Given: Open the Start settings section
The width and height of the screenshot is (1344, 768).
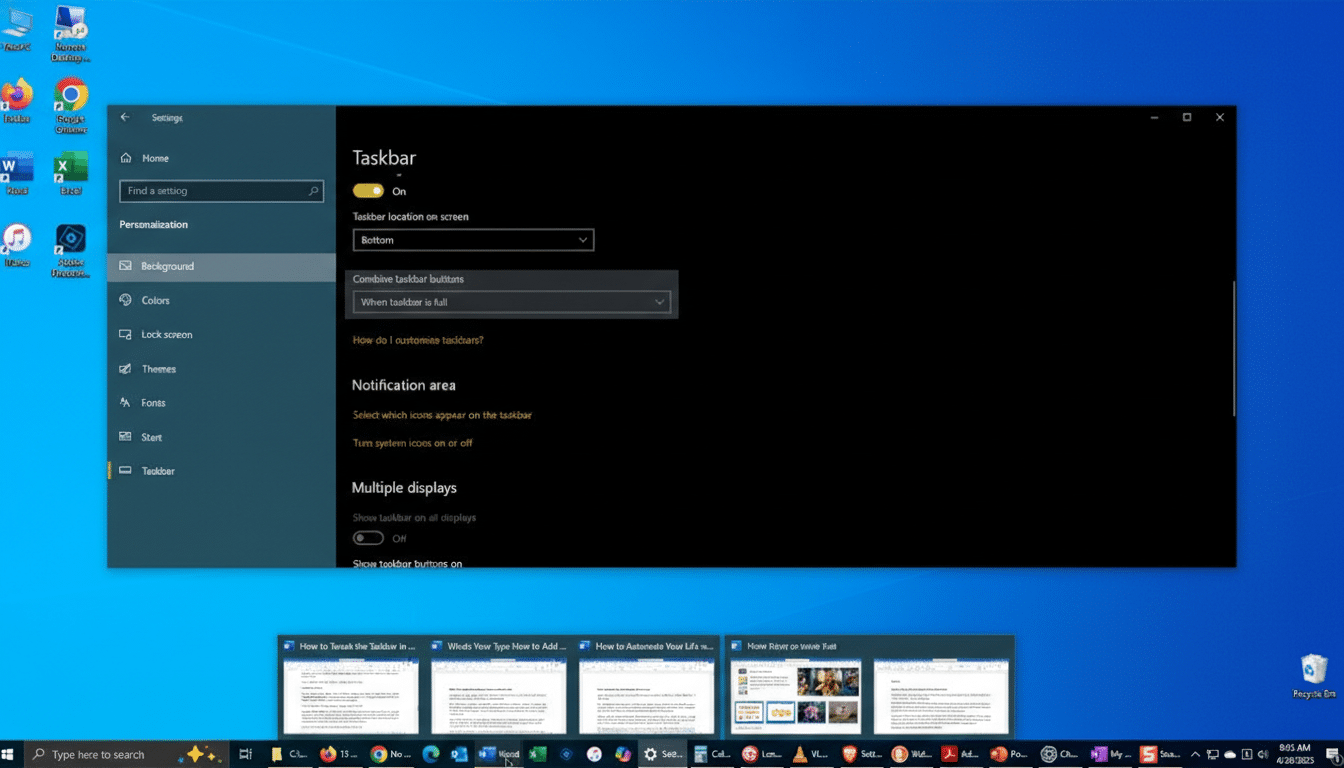Looking at the screenshot, I should [x=150, y=436].
